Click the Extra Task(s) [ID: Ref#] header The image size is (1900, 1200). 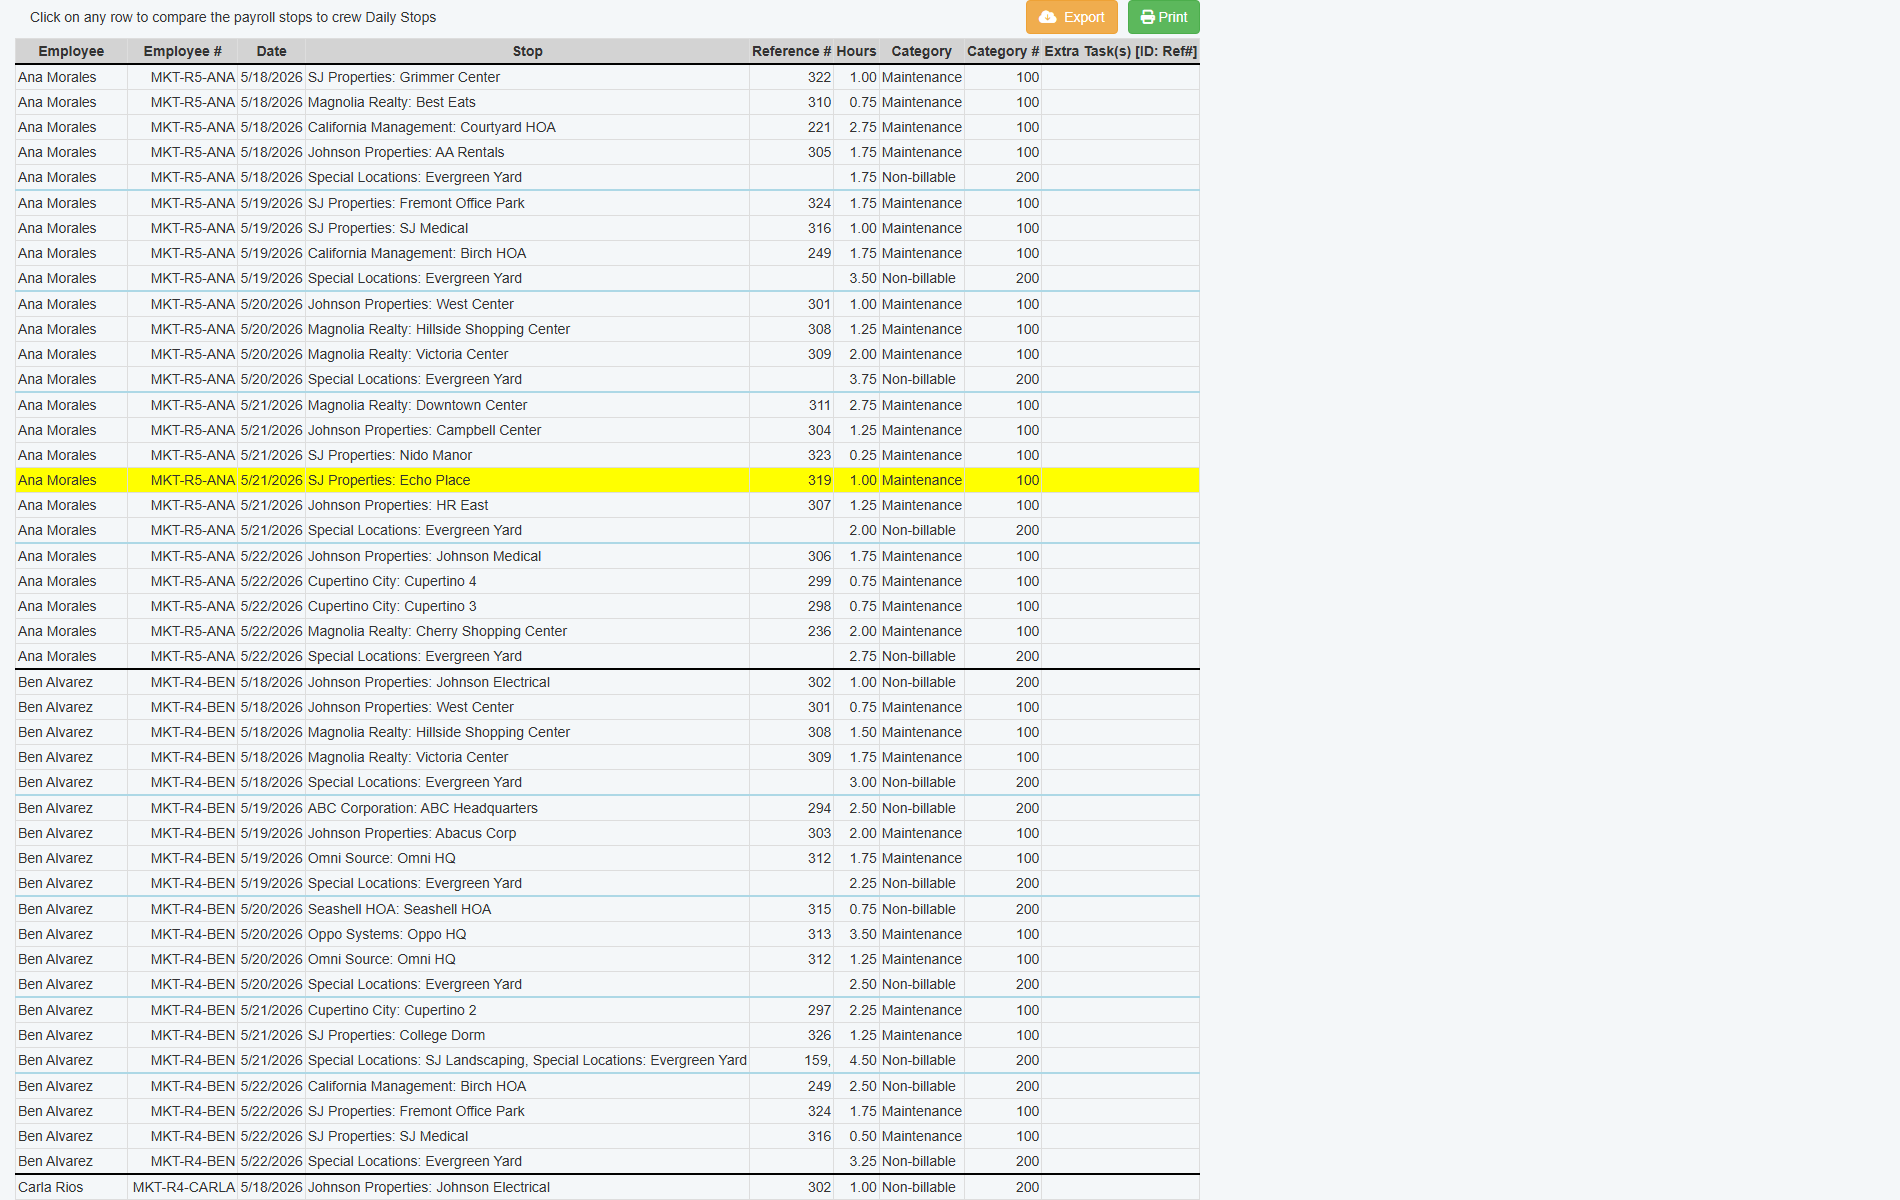(x=1120, y=51)
